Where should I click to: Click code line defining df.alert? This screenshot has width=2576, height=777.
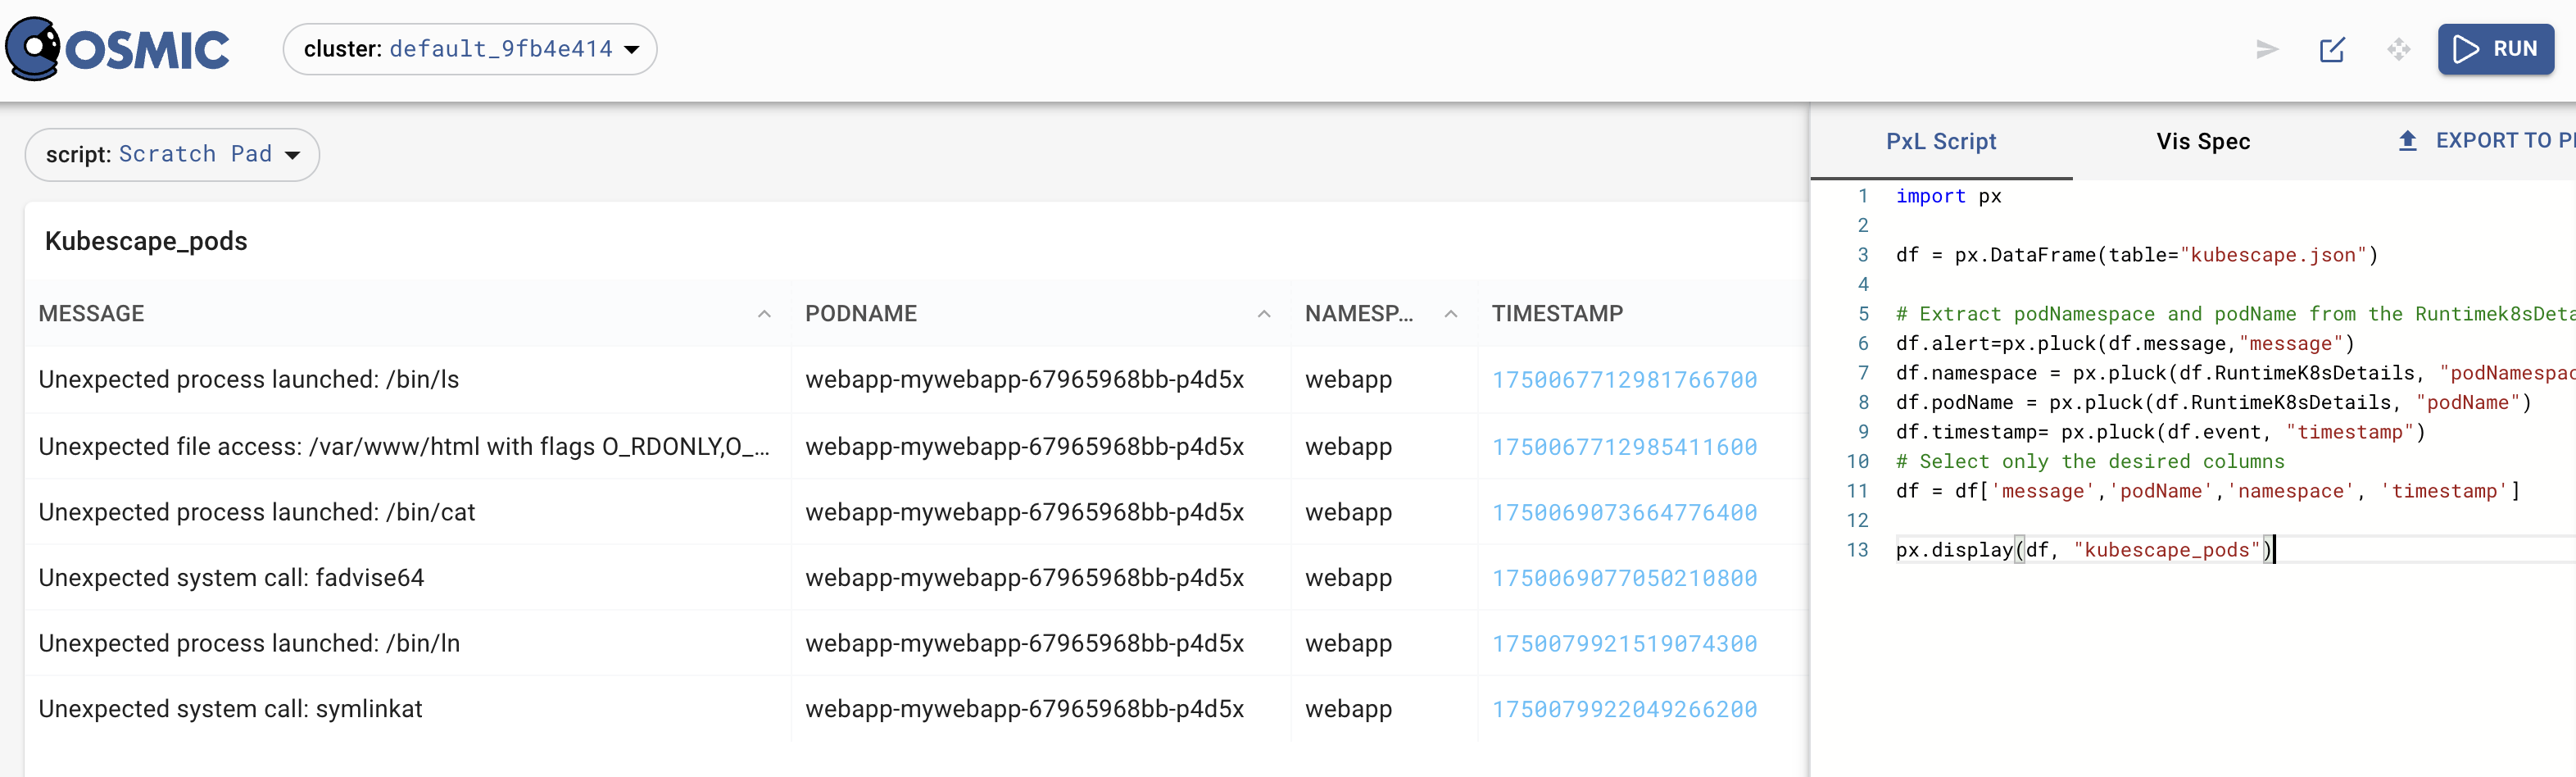point(2125,344)
